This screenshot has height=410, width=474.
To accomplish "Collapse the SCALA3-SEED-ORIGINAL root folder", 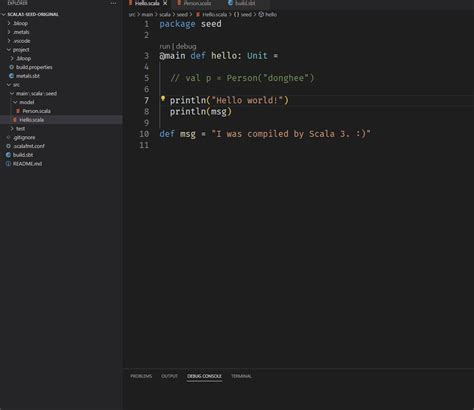I will 4,14.
